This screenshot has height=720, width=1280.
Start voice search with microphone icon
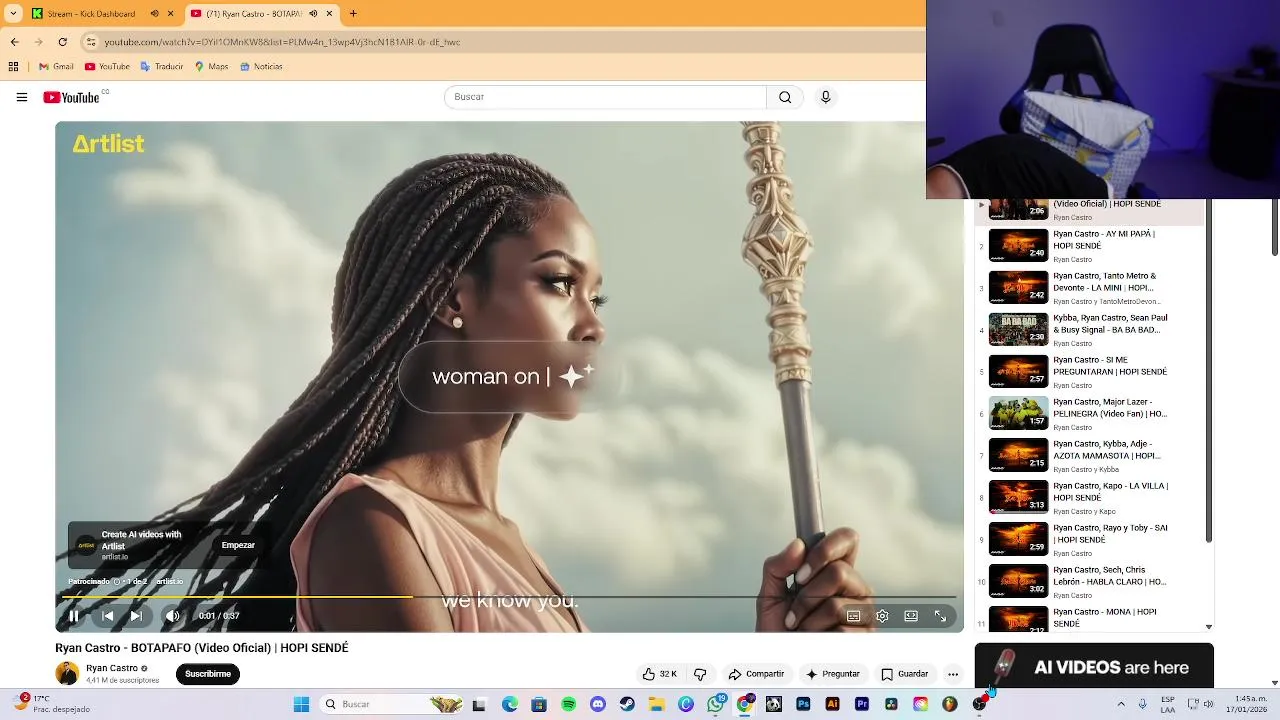coord(825,97)
